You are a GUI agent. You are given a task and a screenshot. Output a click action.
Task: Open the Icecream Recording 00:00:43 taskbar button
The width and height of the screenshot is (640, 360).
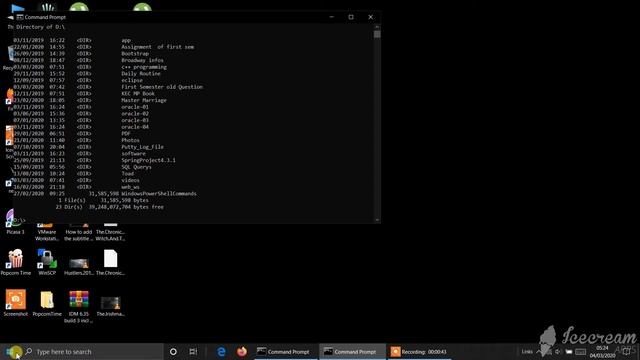[420, 351]
